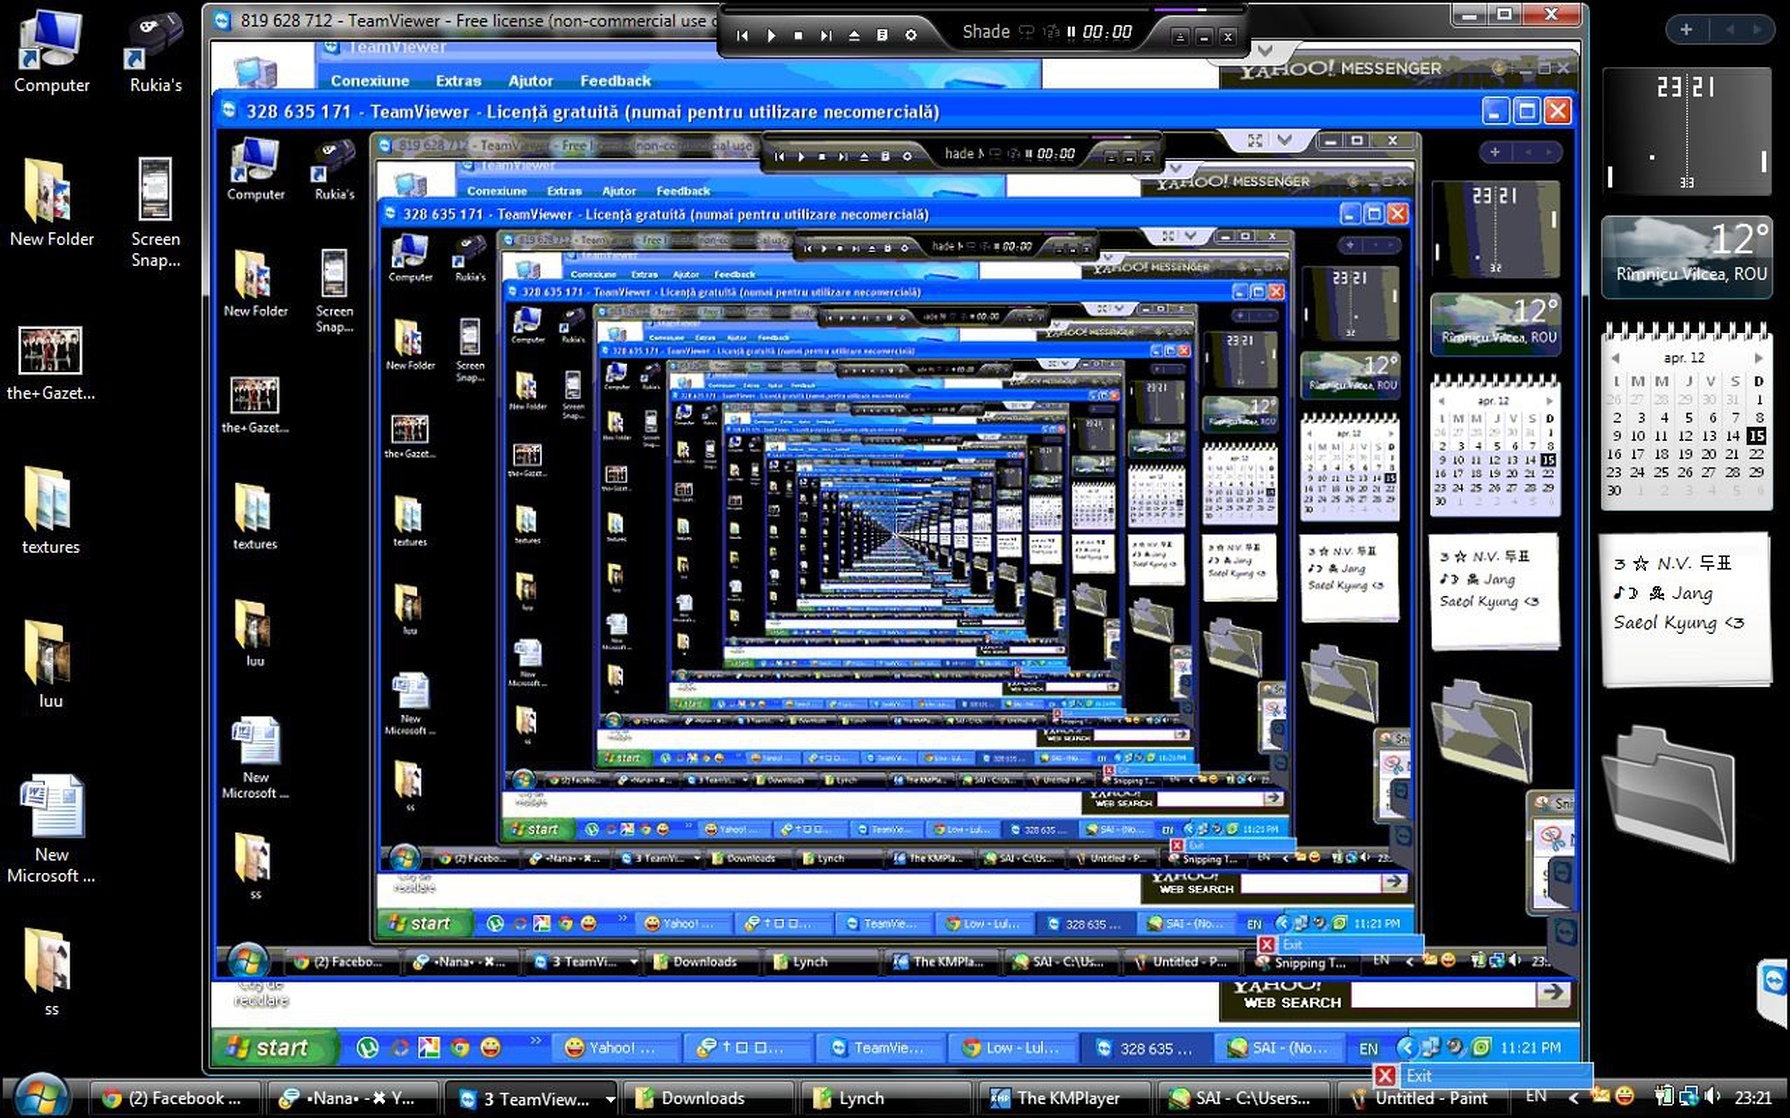The height and width of the screenshot is (1118, 1790).
Task: Click the nested remote Computer icon
Action: pyautogui.click(x=255, y=170)
